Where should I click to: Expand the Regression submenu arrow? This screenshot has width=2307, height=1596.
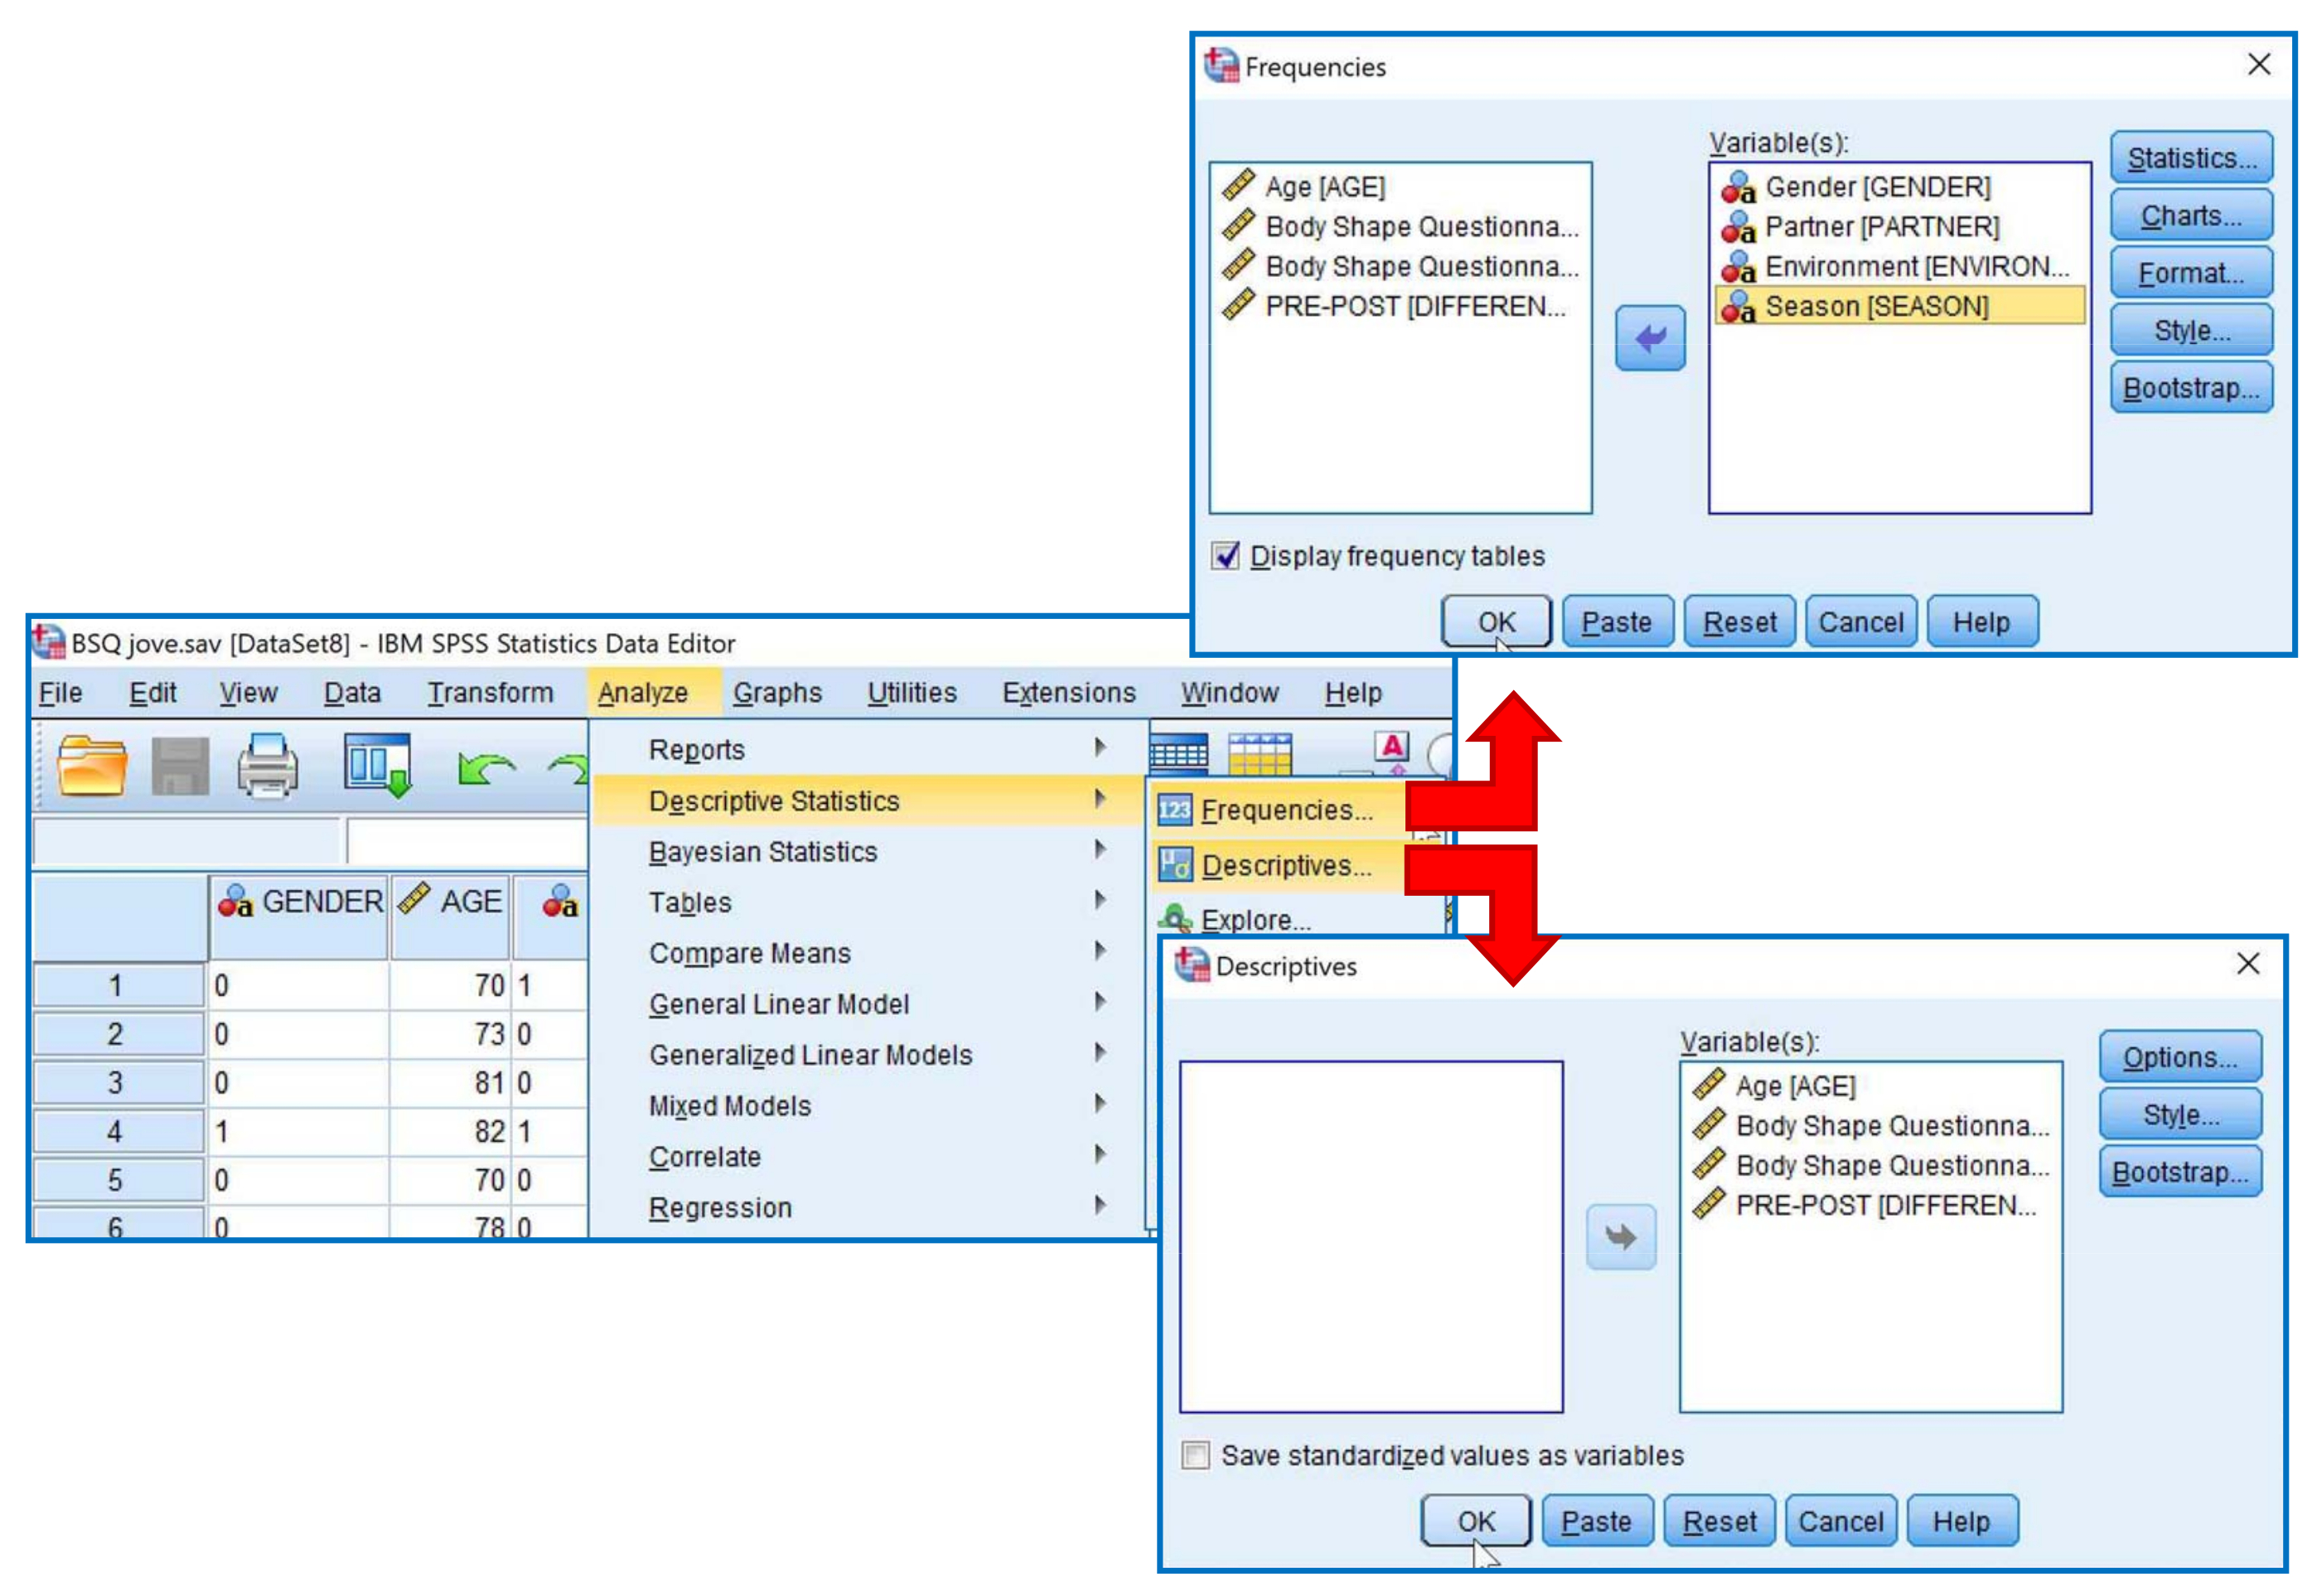1099,1204
